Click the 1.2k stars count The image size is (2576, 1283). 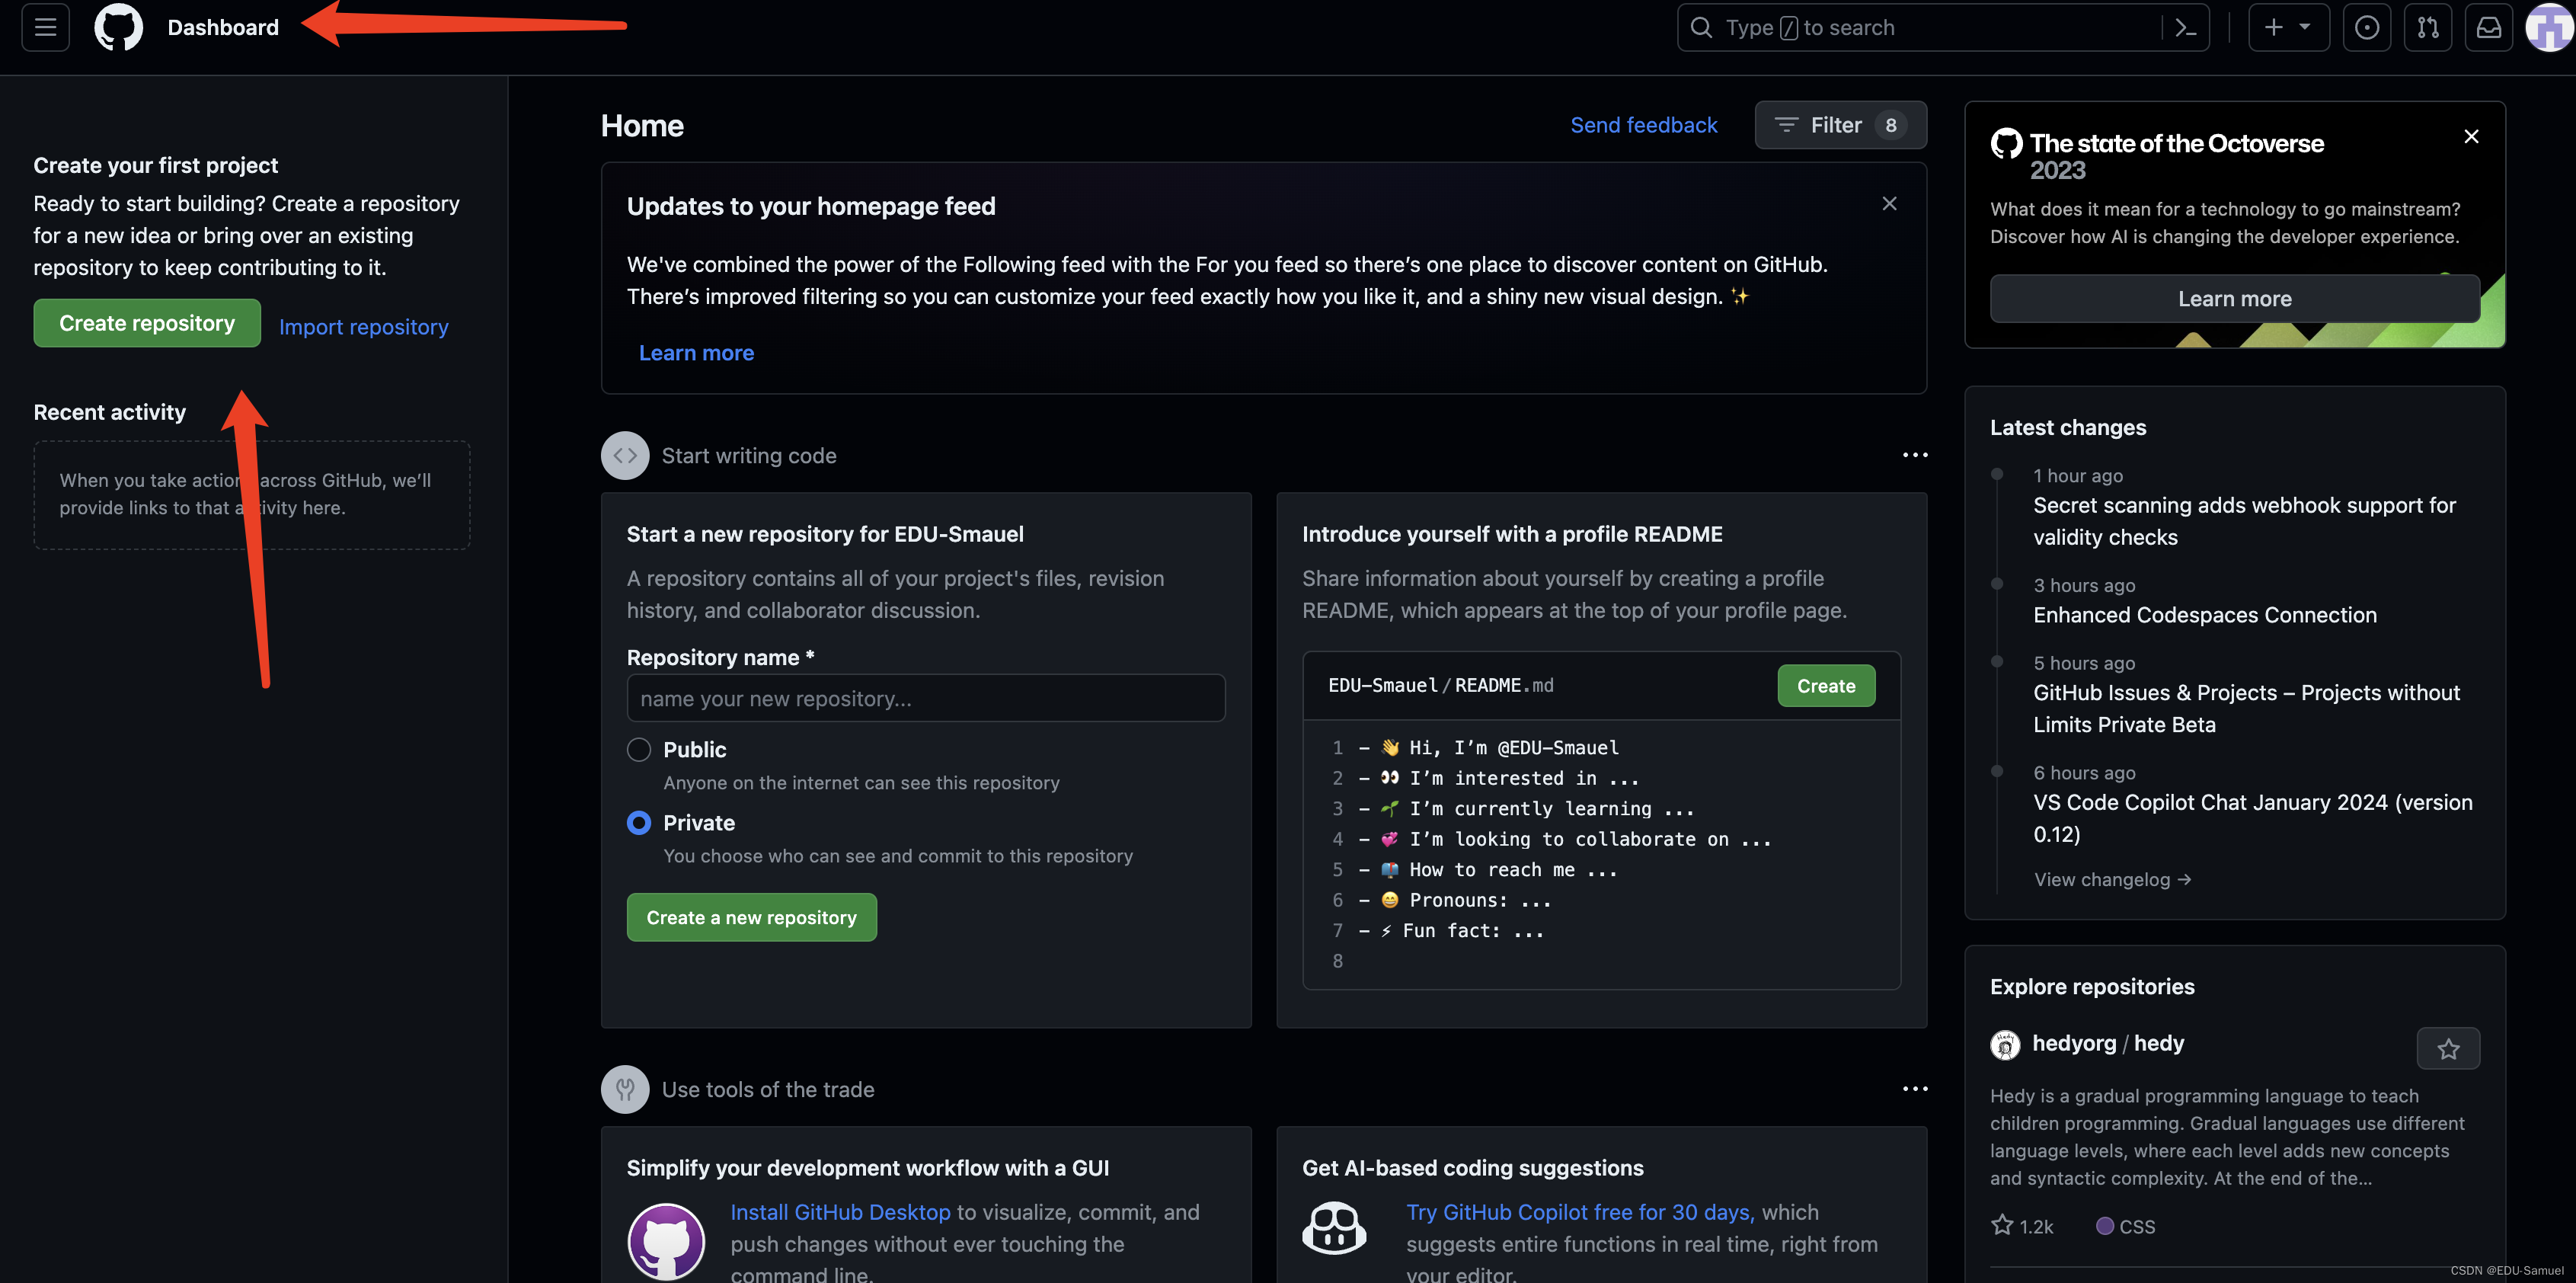pos(2022,1226)
